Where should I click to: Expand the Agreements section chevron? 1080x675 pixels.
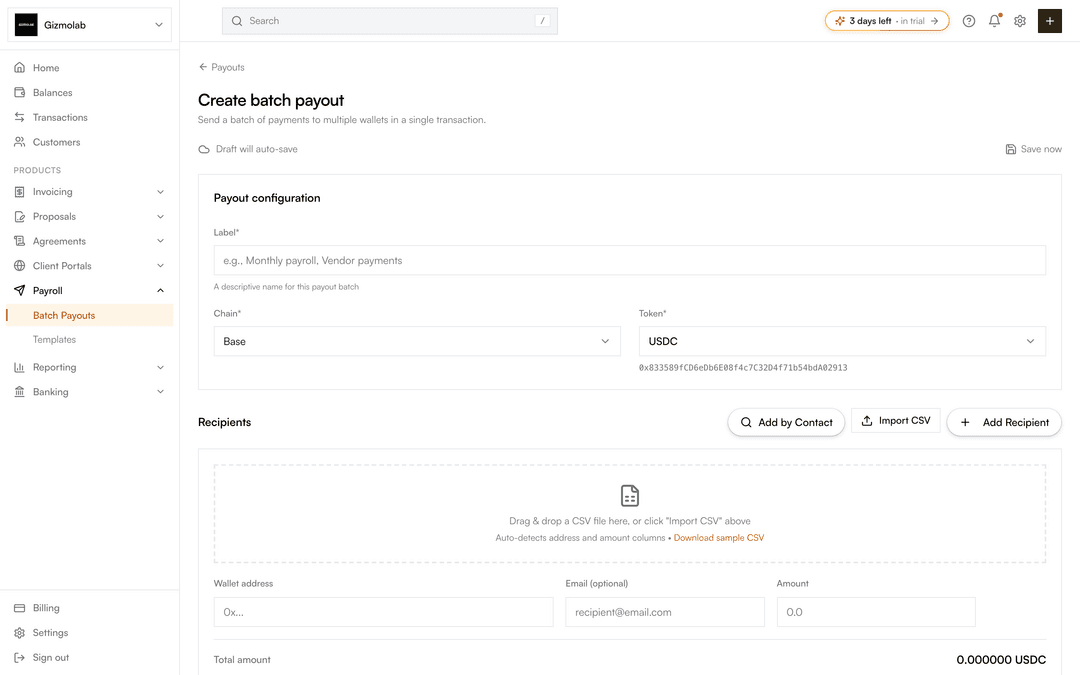coord(160,241)
